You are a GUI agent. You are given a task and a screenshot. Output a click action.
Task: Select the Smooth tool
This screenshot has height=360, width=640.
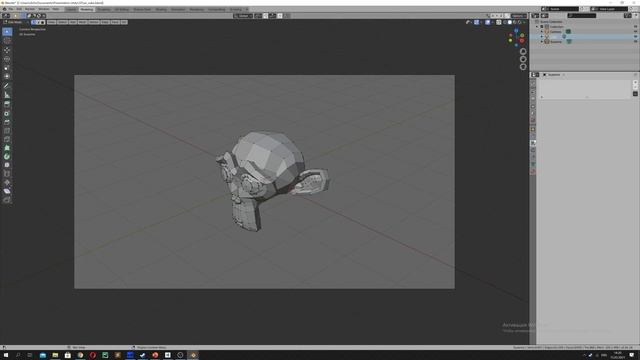coord(7,173)
